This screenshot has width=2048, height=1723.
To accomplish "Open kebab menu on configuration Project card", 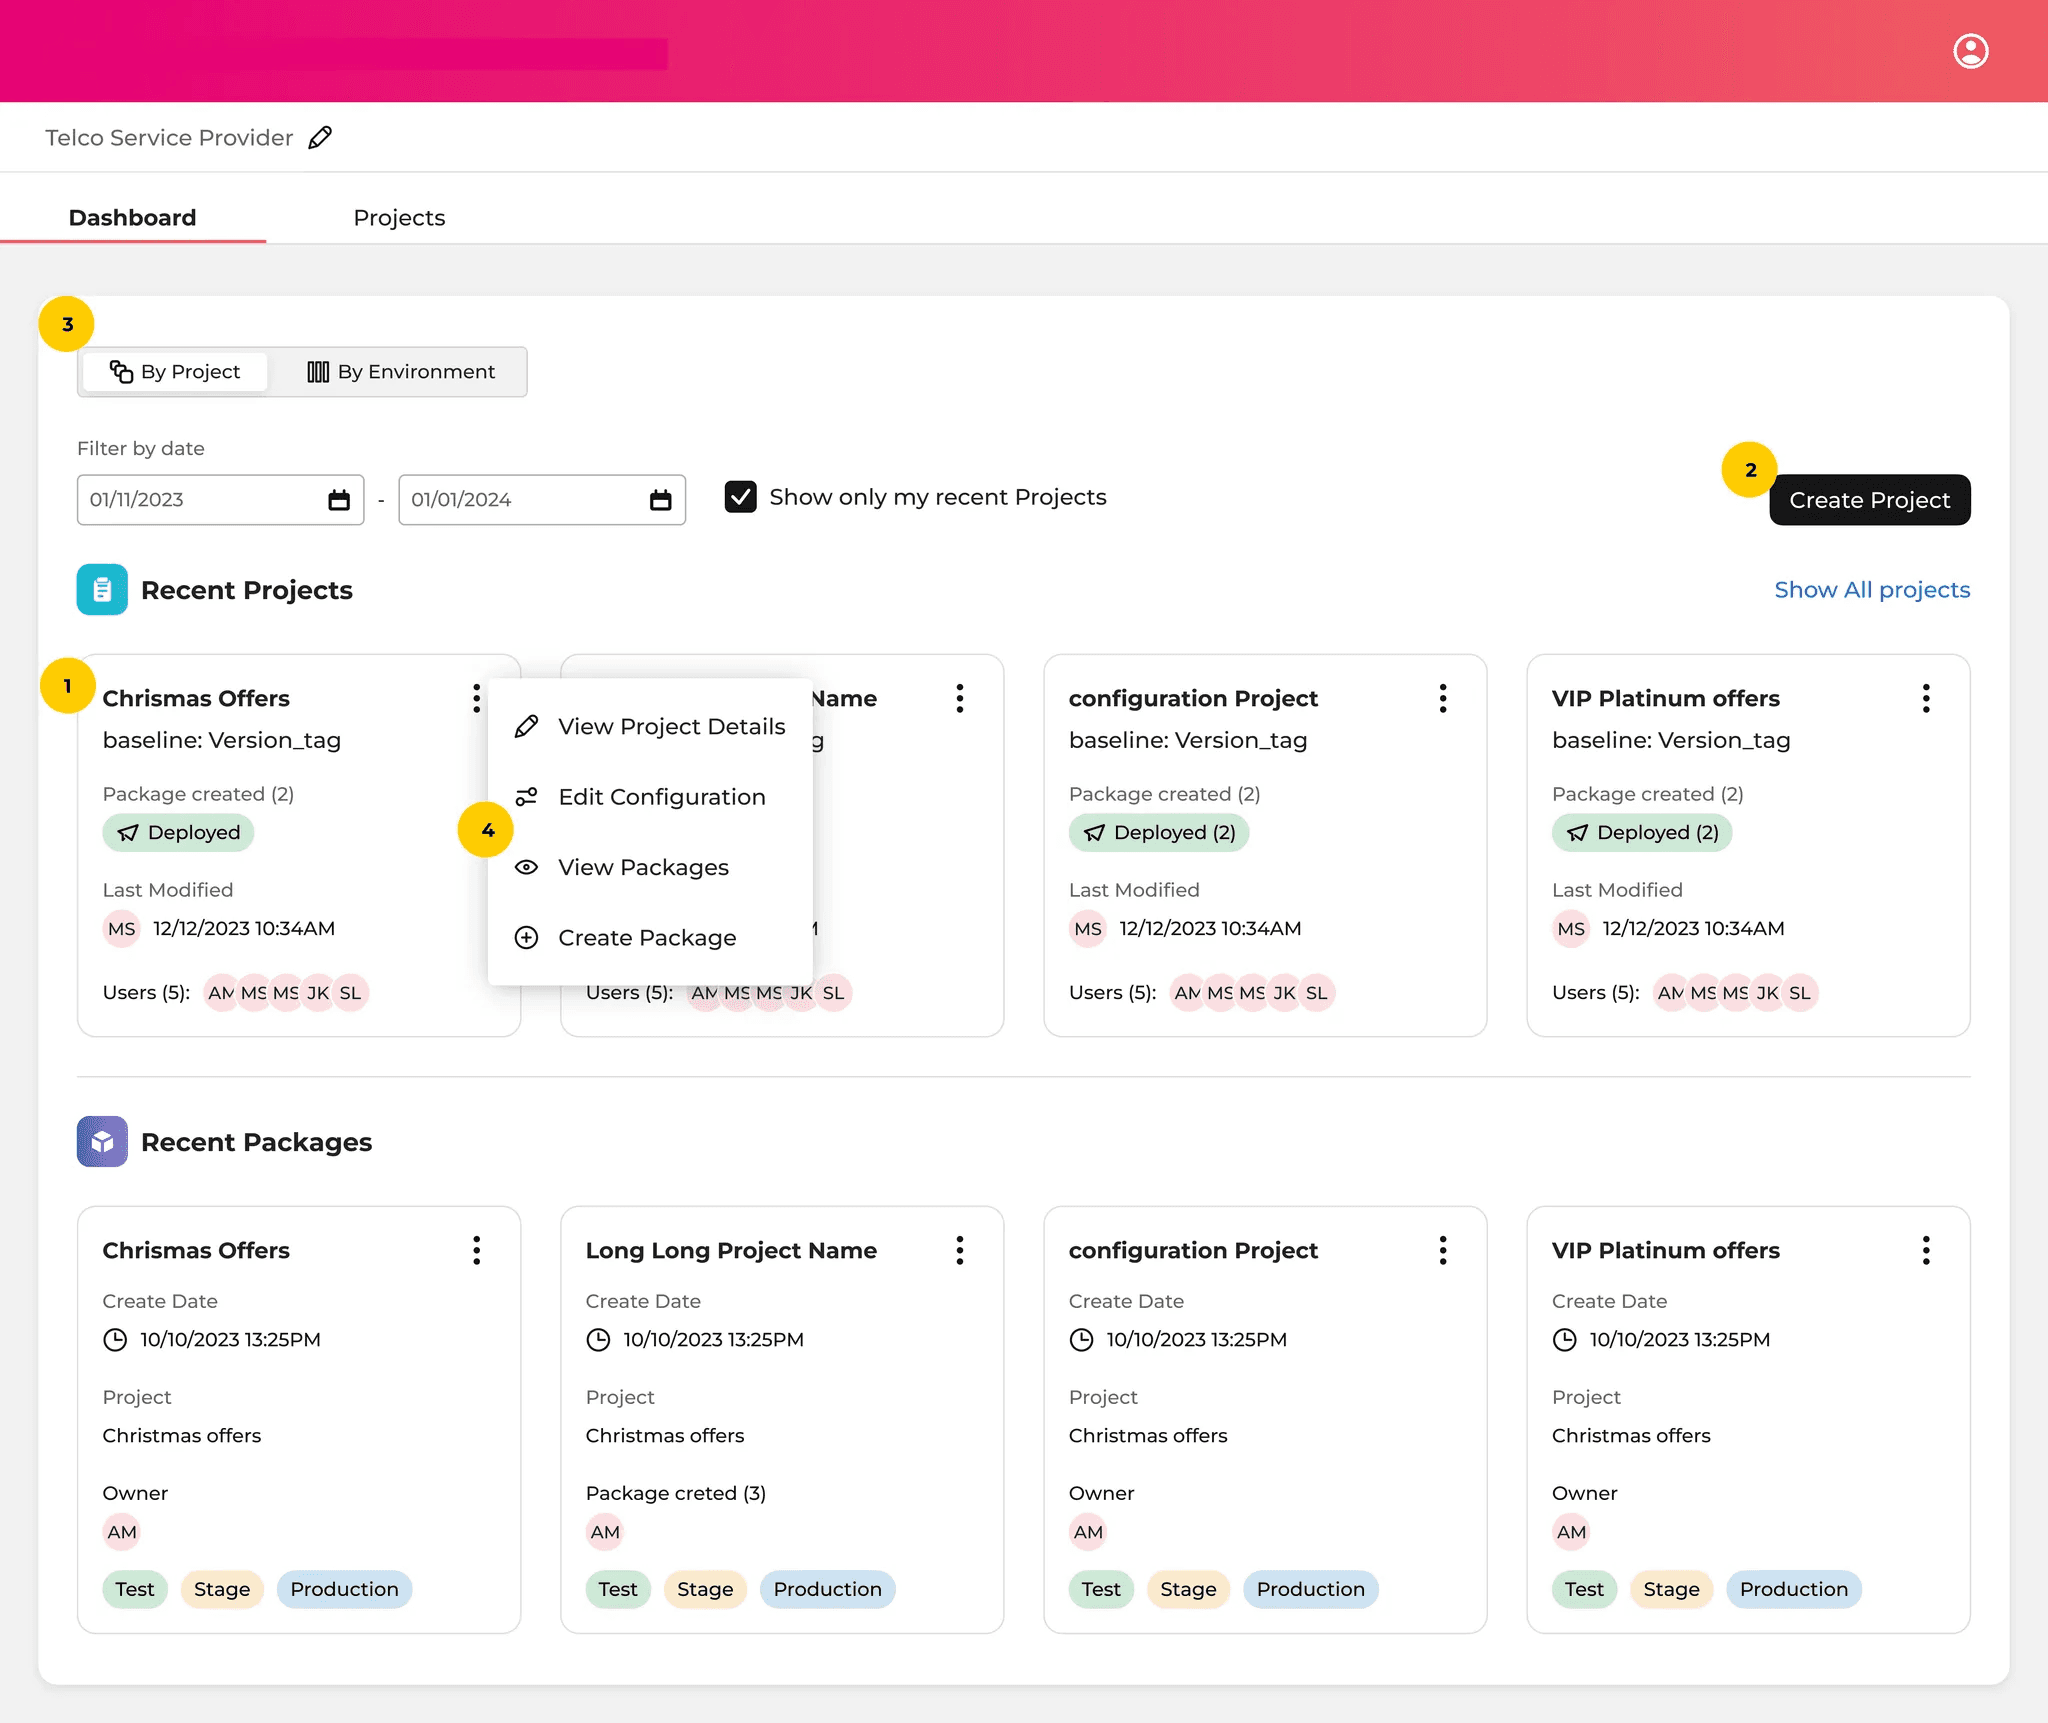I will [x=1442, y=698].
